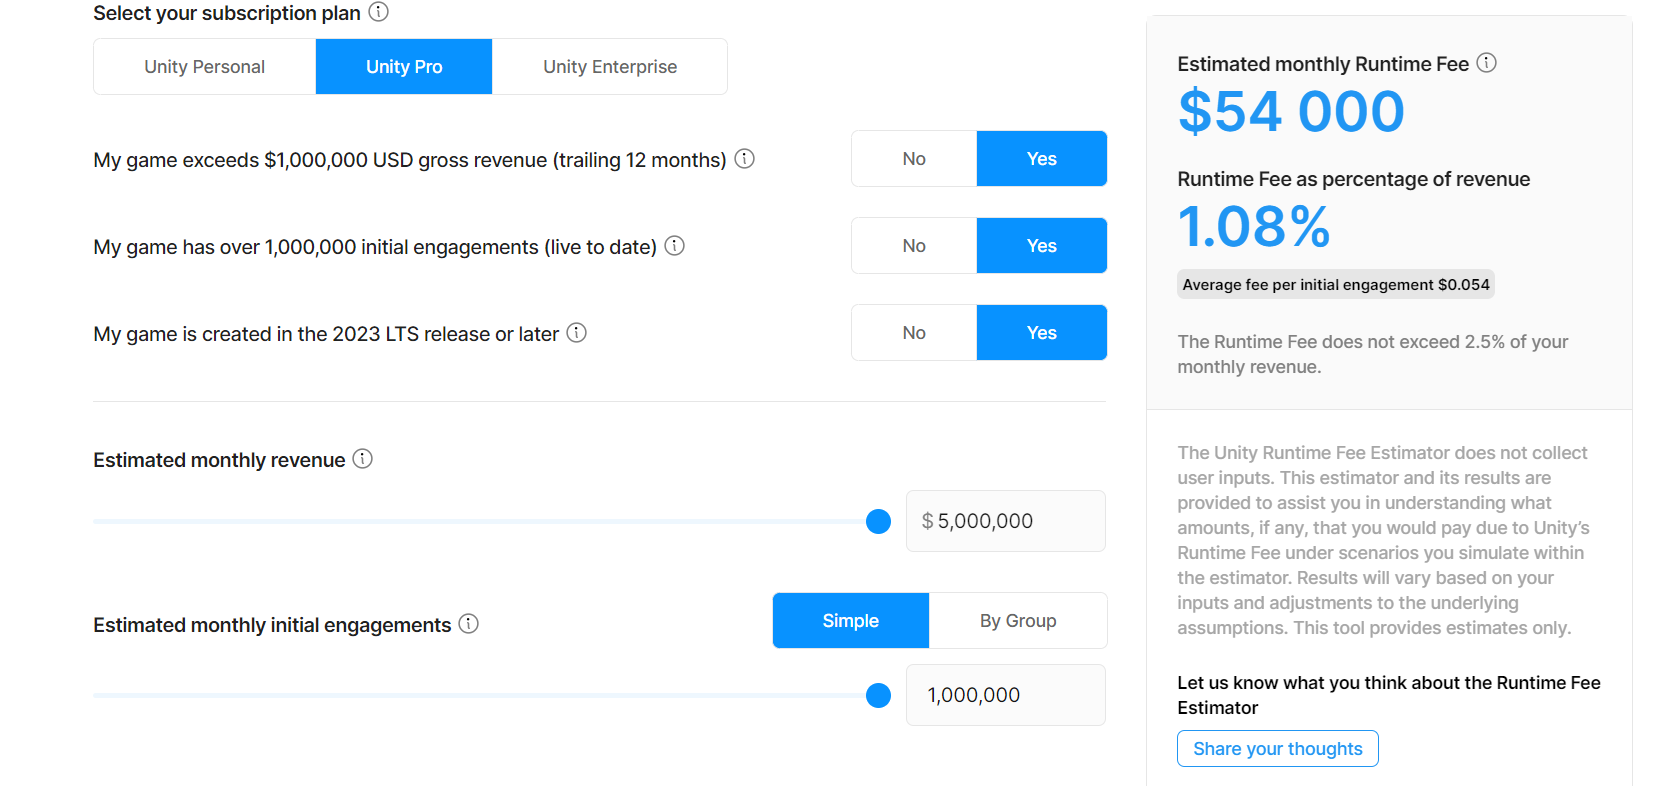Click the 1,000,000 engagements input field

click(1006, 695)
